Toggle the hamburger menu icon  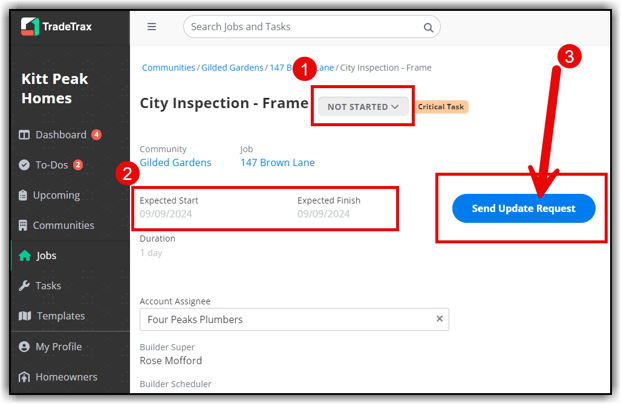point(152,27)
